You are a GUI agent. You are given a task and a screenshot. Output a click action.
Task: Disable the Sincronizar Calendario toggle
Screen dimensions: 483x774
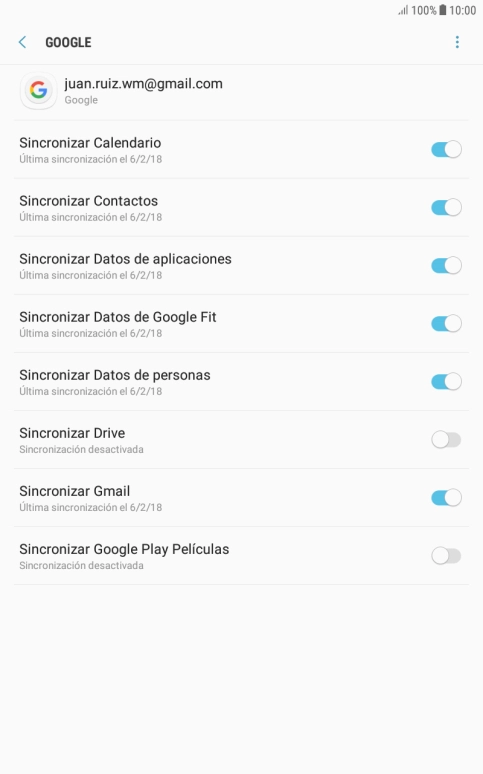pos(446,149)
